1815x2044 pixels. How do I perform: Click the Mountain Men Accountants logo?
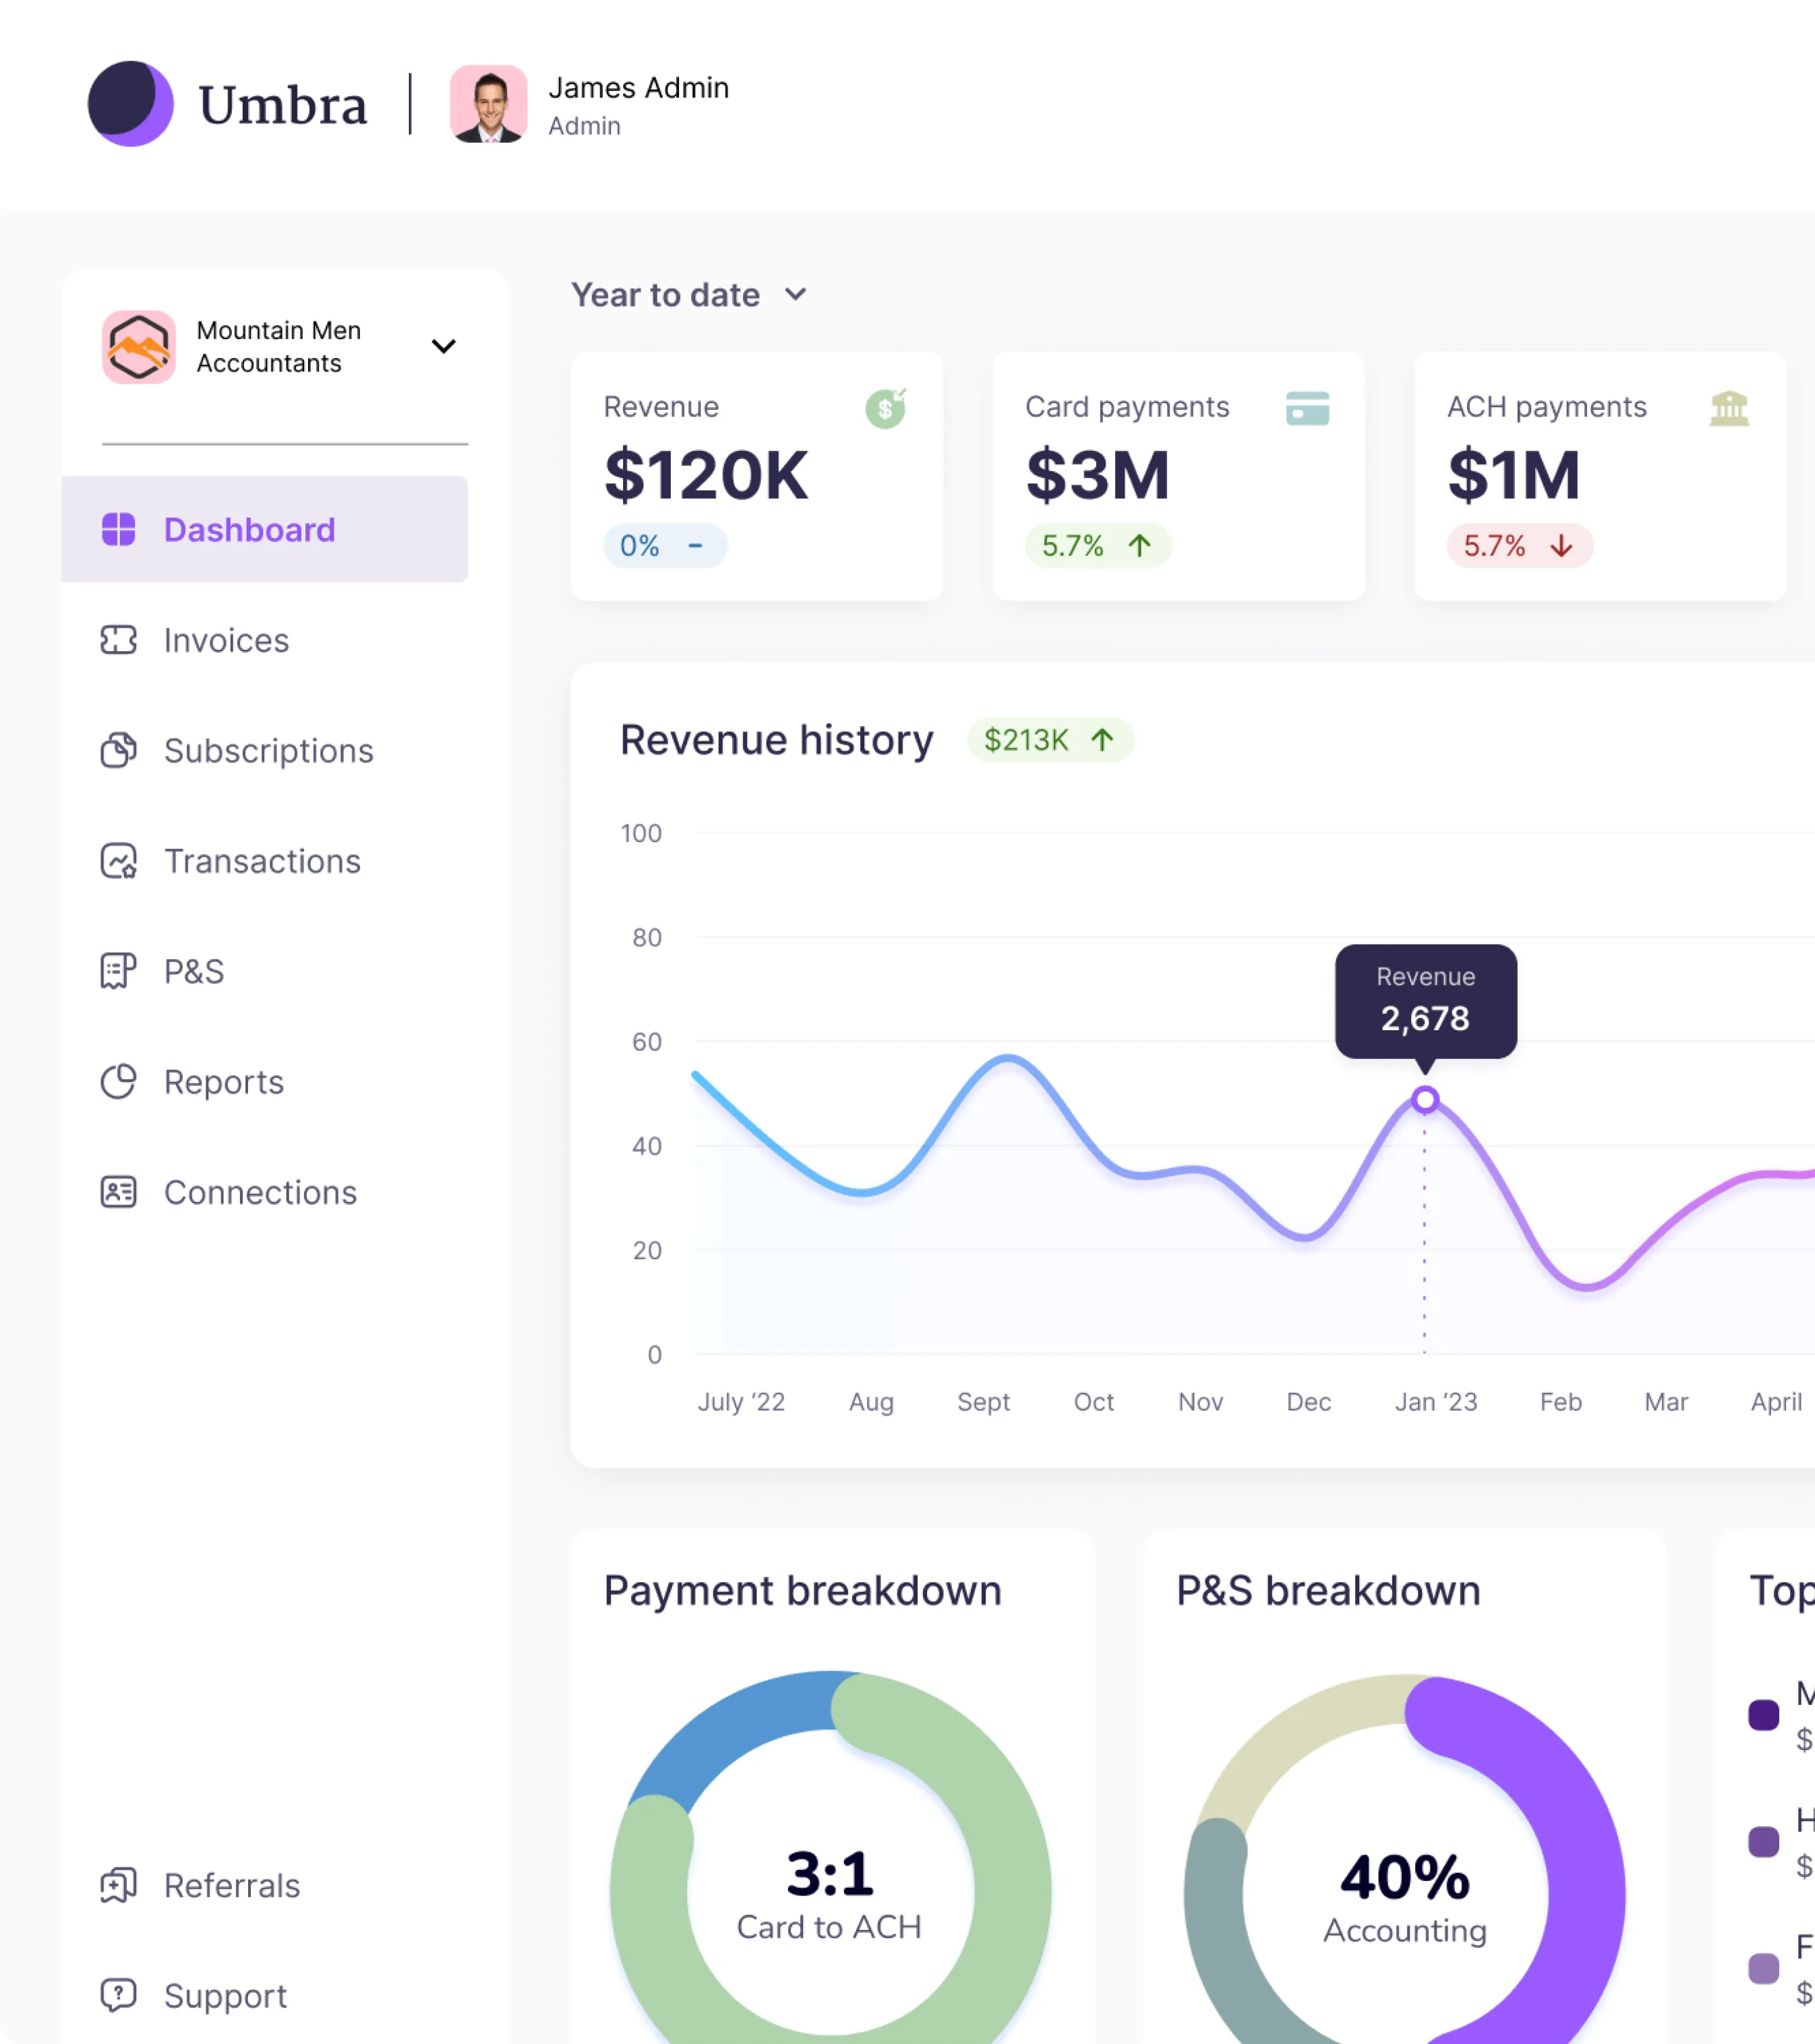(139, 347)
